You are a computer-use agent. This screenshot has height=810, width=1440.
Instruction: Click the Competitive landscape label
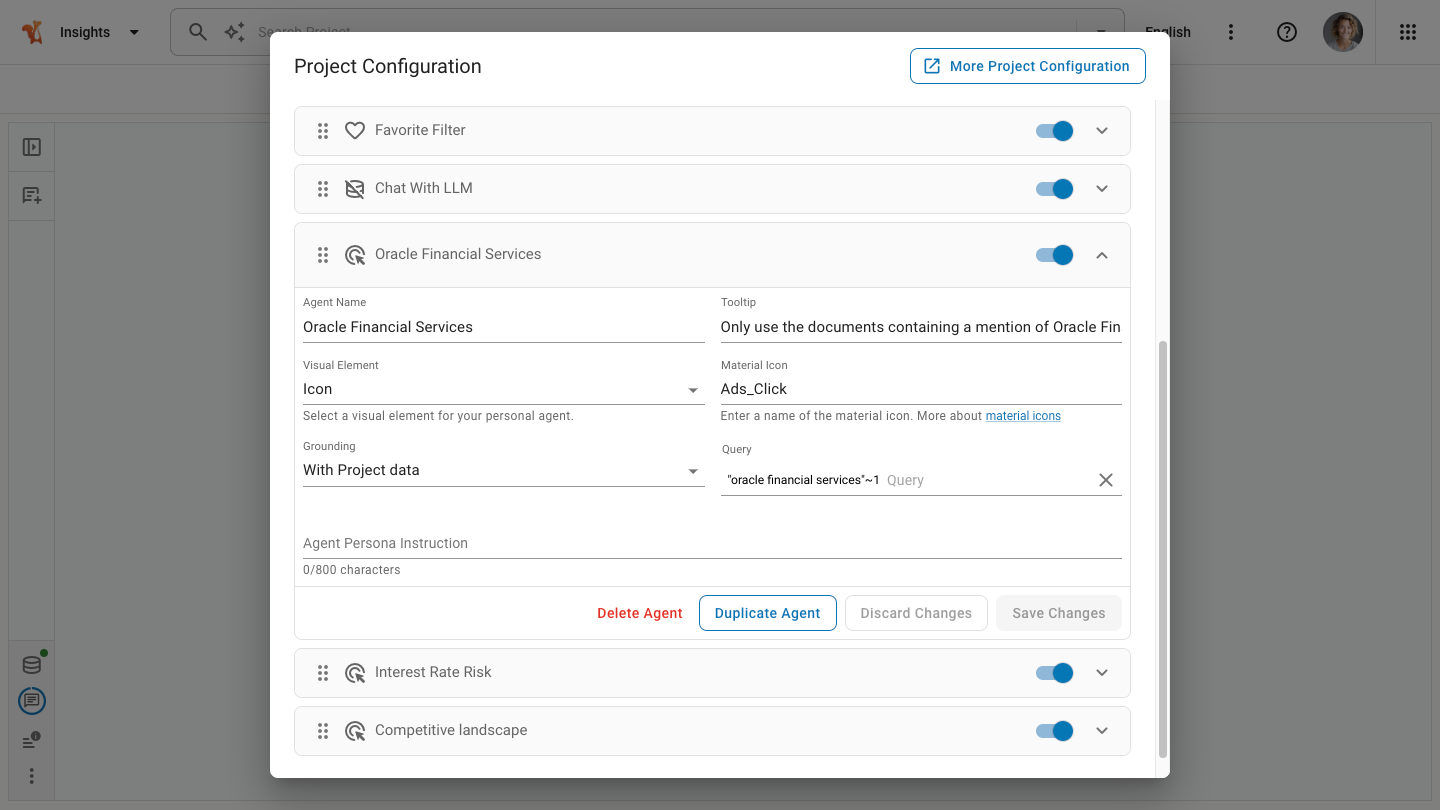click(x=451, y=730)
